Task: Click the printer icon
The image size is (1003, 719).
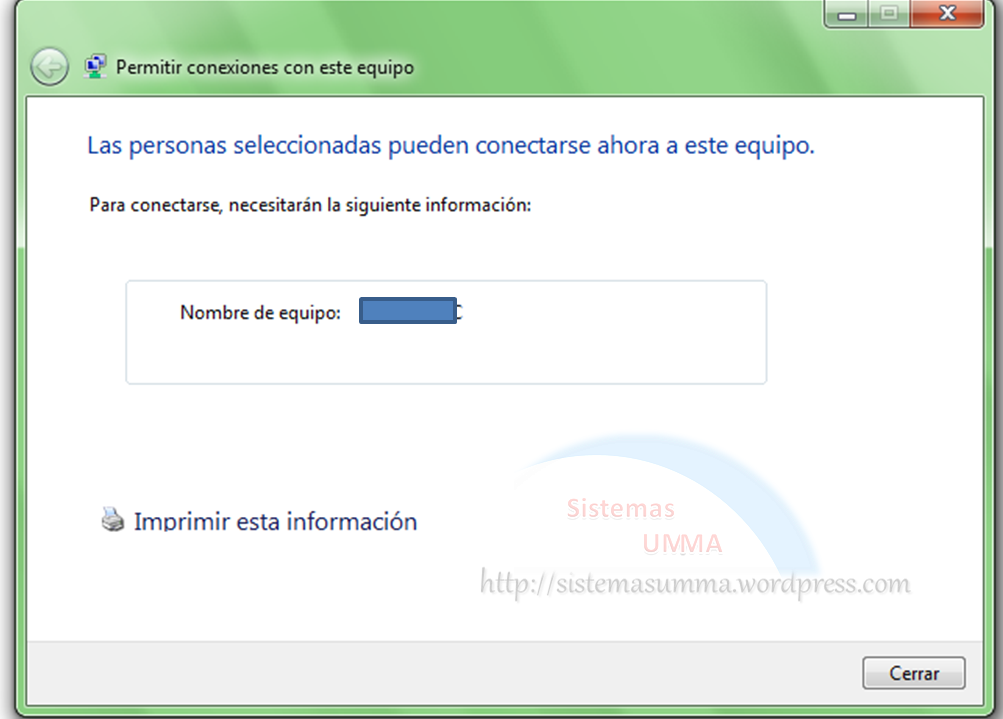Action: pyautogui.click(x=113, y=520)
